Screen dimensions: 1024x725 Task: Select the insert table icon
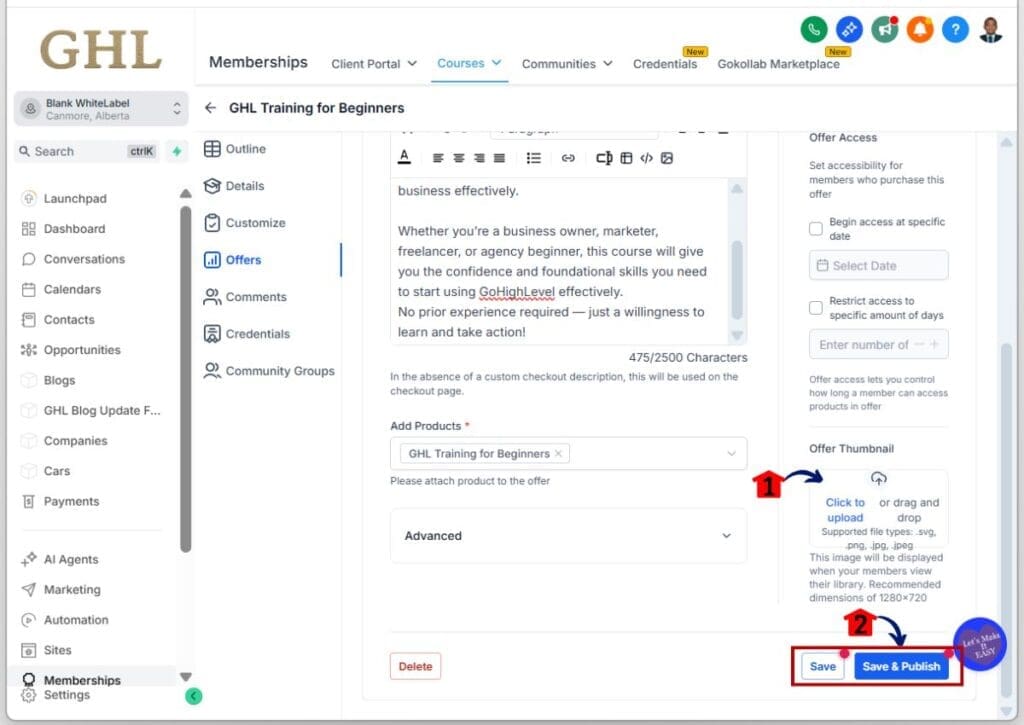625,157
